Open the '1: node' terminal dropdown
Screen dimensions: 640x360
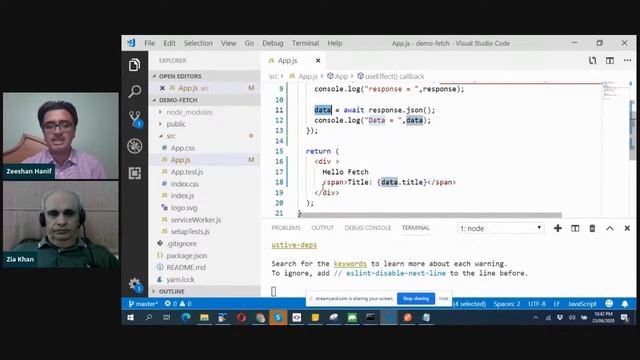501,229
